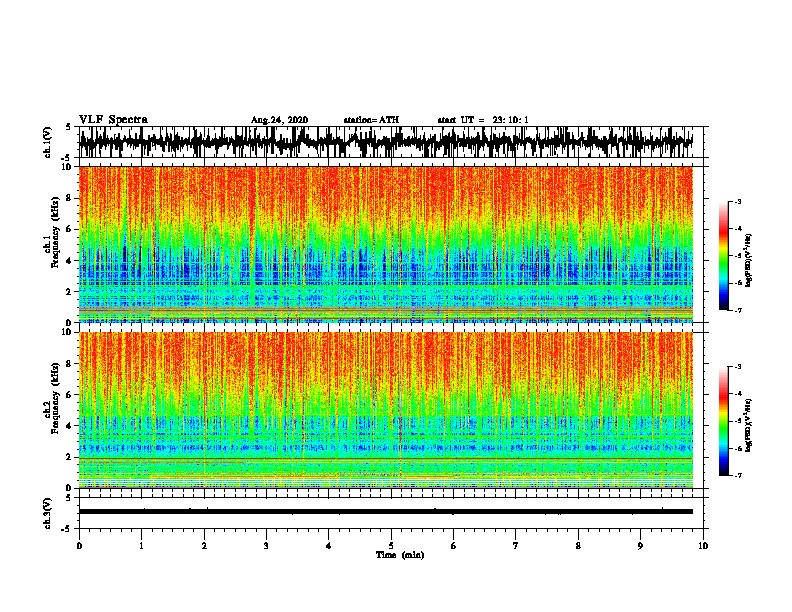792x612 pixels.
Task: Select the "-7" label on ch.2 color bar
Action: (x=738, y=475)
